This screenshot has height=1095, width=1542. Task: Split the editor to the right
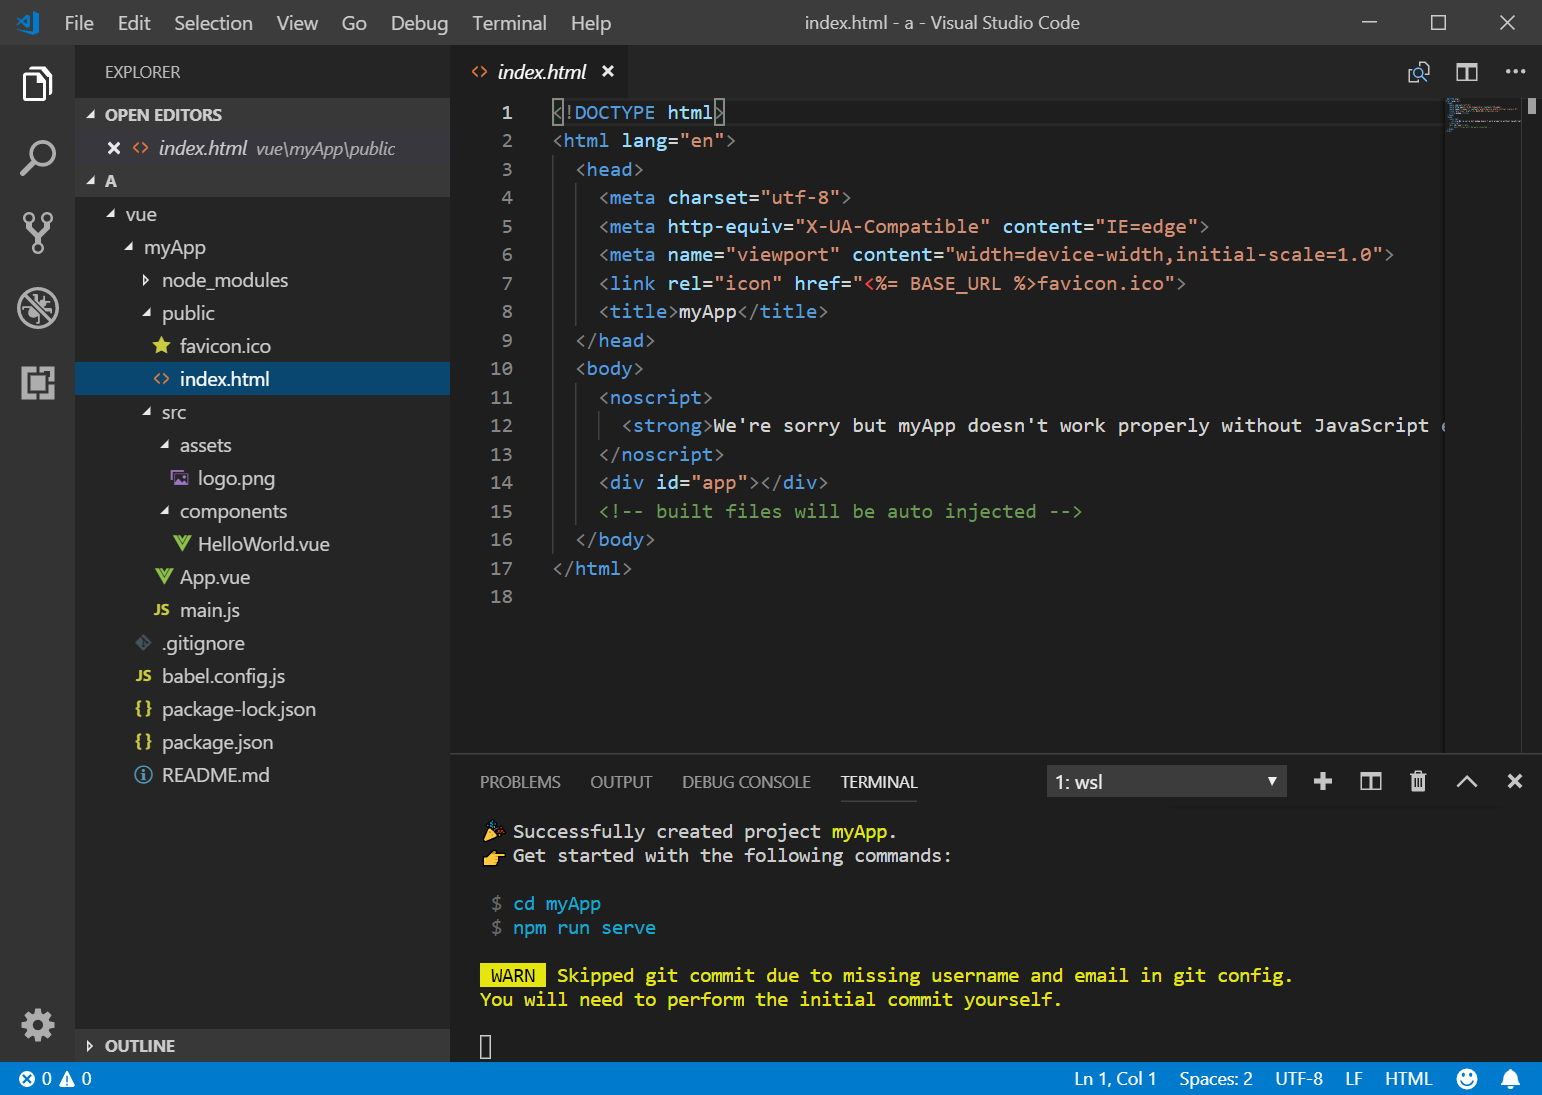pos(1466,72)
